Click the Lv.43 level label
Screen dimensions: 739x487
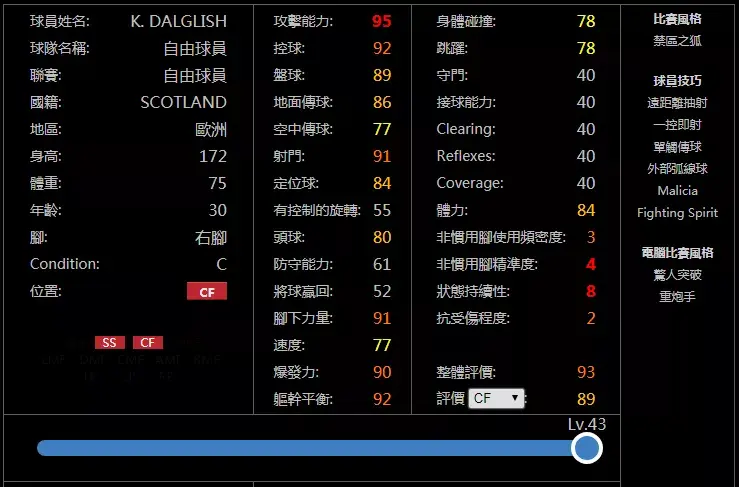587,424
